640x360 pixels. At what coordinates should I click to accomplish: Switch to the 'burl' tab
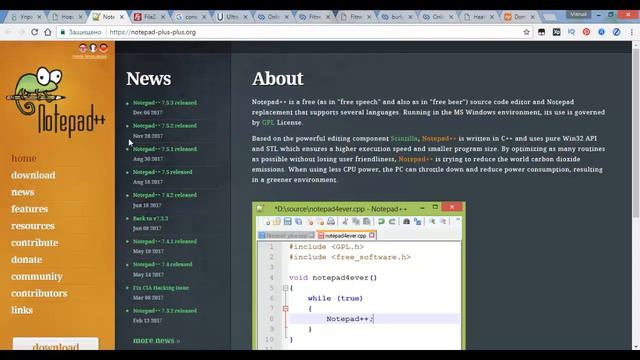click(396, 17)
